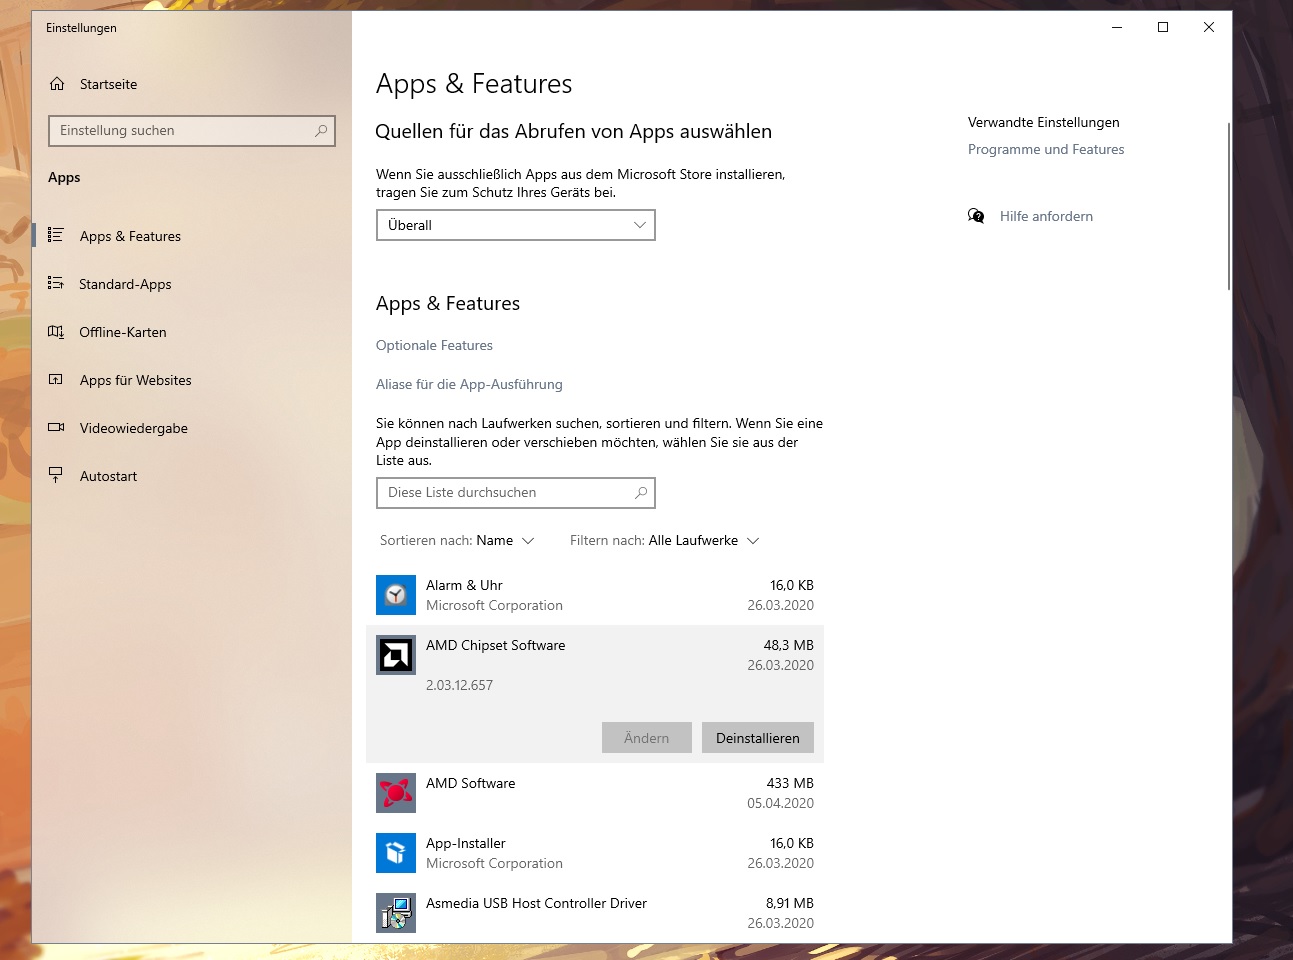Click the Deinstallieren button
Viewport: 1293px width, 960px height.
pyautogui.click(x=758, y=738)
